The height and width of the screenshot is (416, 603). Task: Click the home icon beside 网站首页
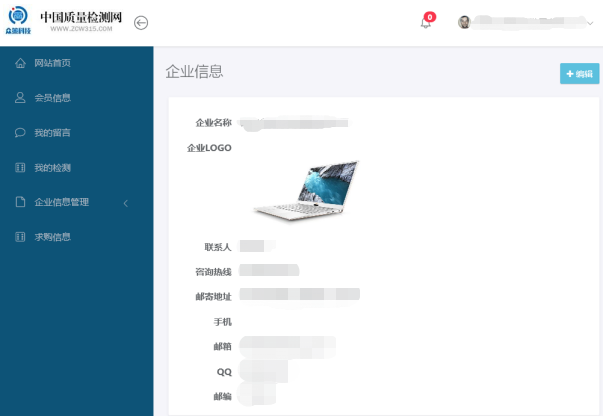(x=20, y=63)
